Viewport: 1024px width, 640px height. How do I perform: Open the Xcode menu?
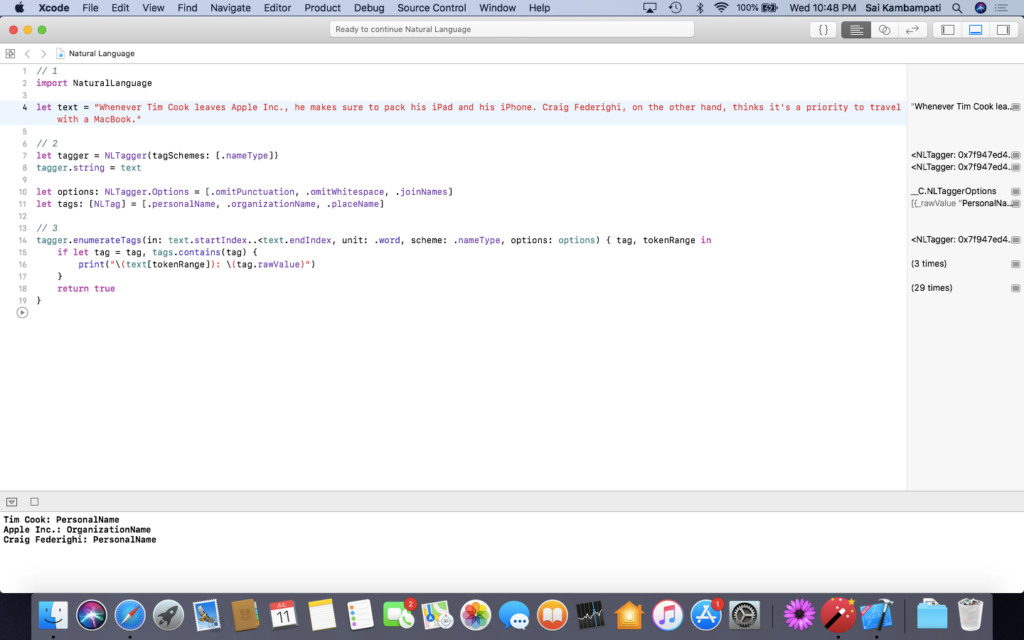pyautogui.click(x=54, y=8)
